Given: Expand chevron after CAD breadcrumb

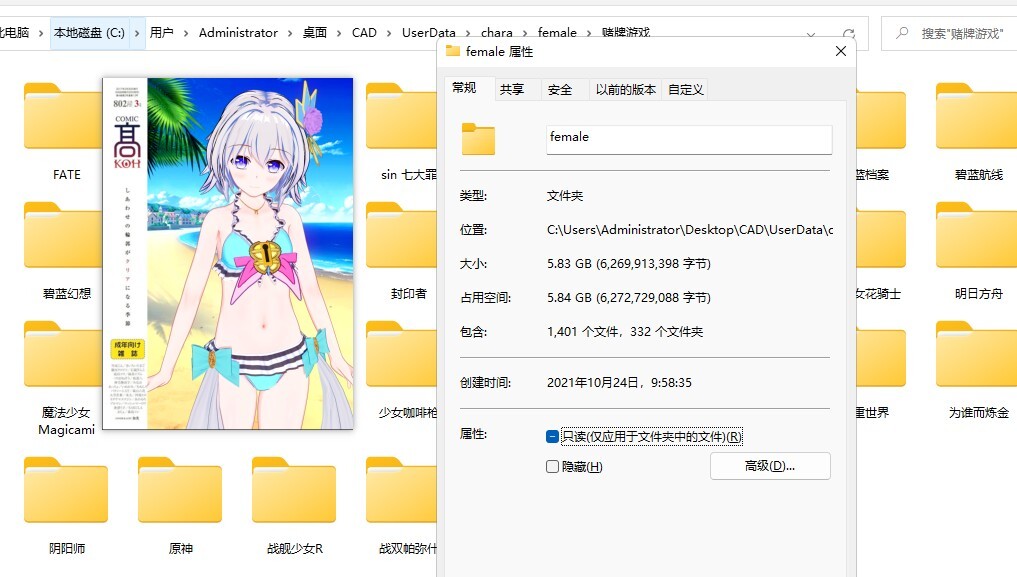Looking at the screenshot, I should click(x=389, y=33).
